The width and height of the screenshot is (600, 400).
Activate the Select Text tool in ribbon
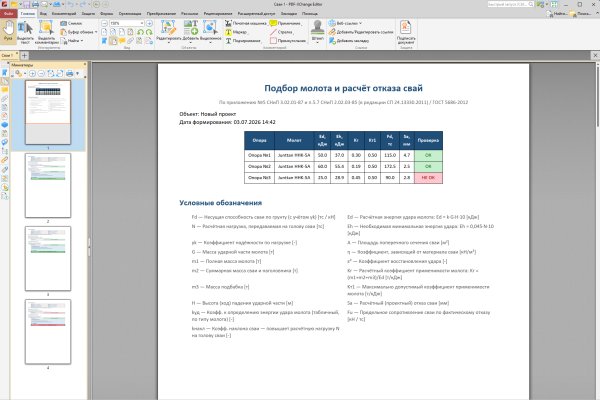point(25,33)
